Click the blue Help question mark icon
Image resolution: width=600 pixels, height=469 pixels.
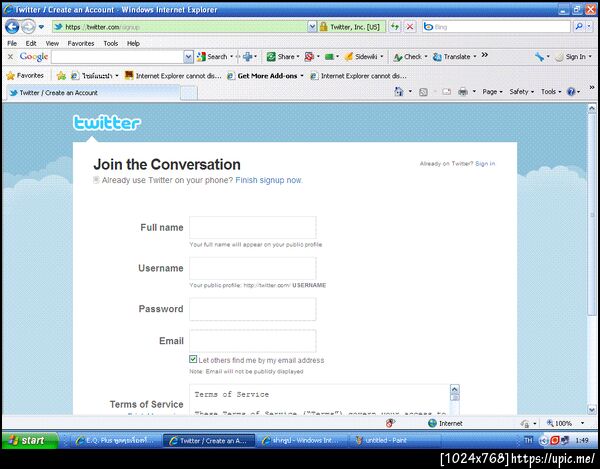coord(571,92)
